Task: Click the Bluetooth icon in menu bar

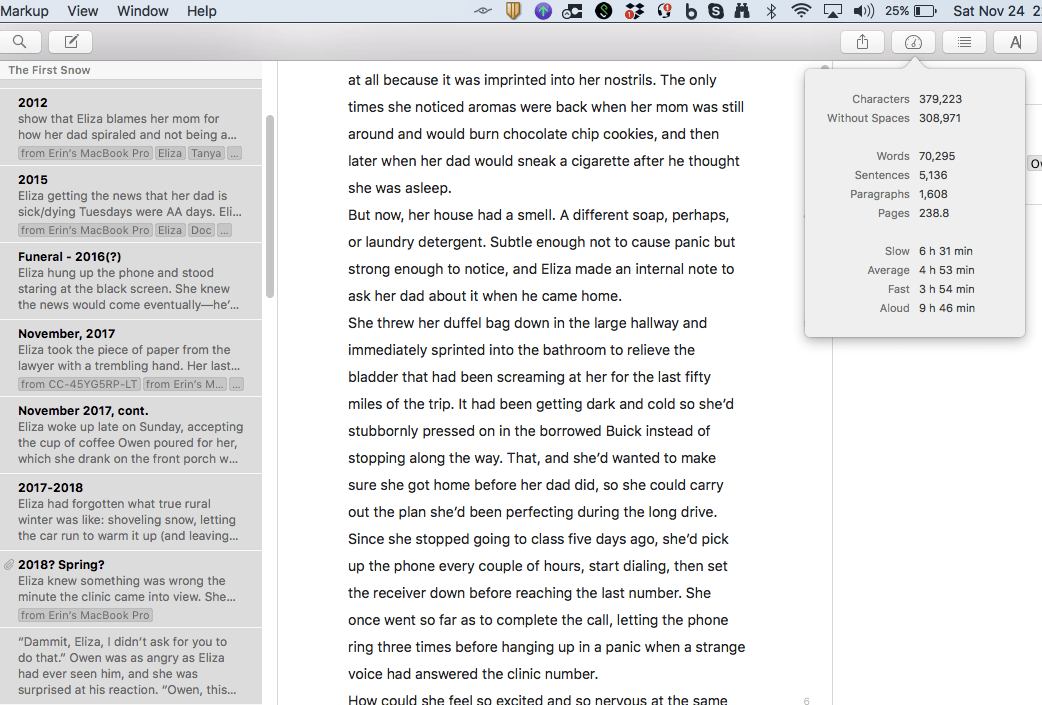Action: [771, 11]
